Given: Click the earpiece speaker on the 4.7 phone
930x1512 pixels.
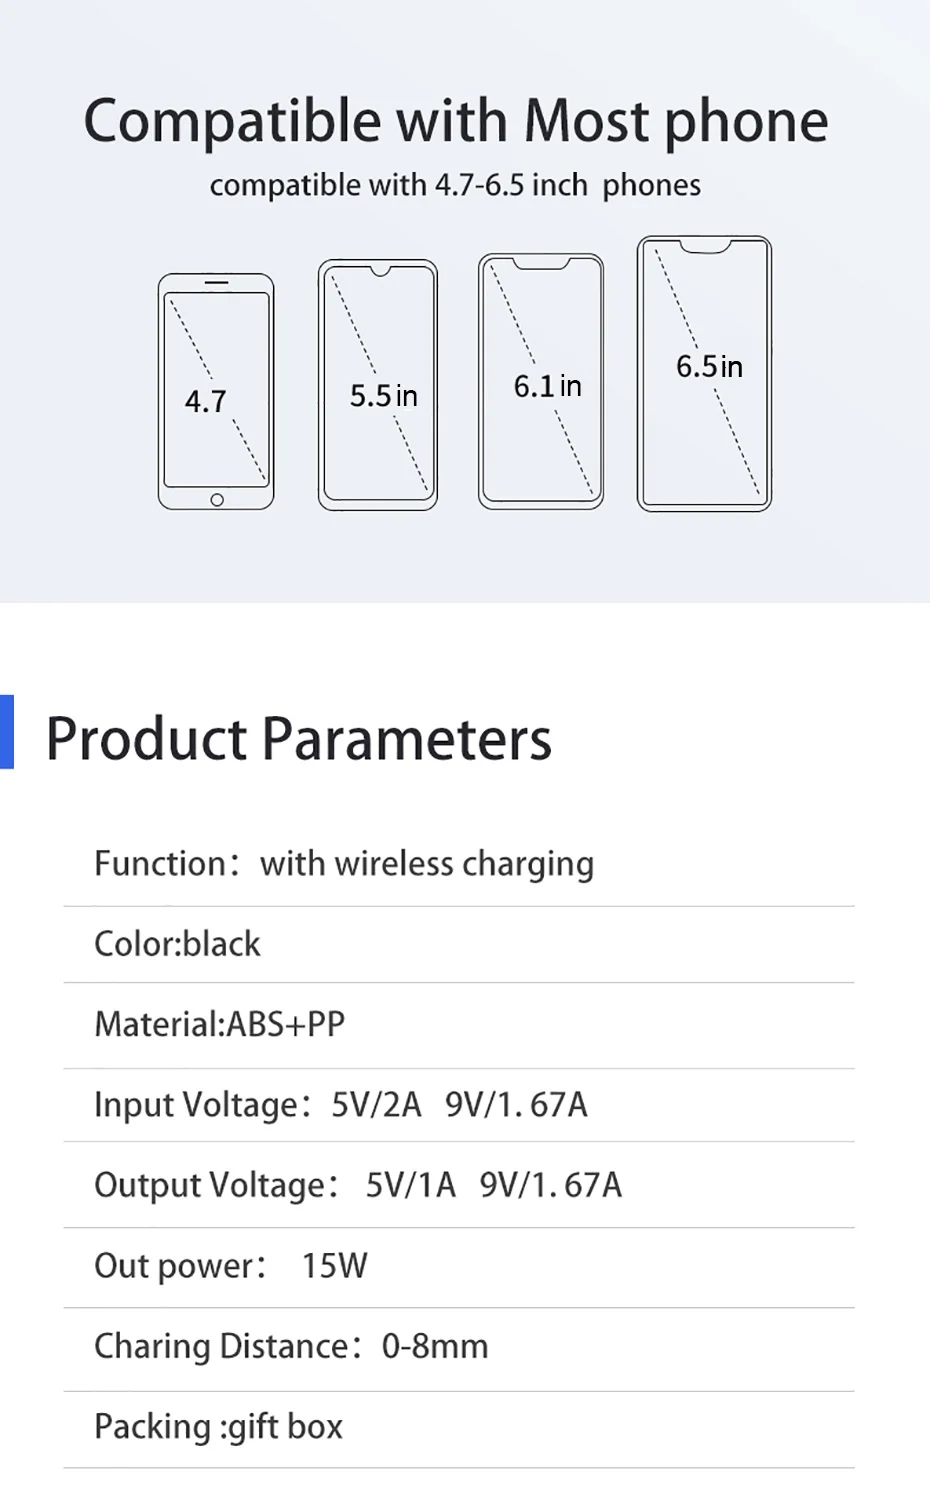Looking at the screenshot, I should pos(217,283).
